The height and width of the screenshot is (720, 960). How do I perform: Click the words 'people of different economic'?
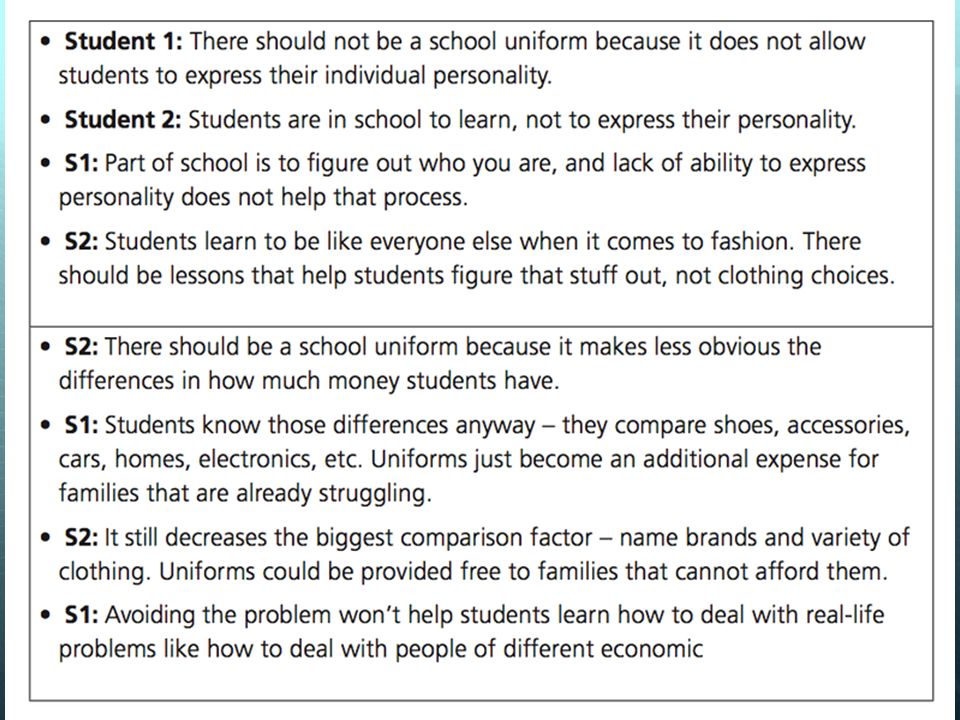tap(549, 649)
